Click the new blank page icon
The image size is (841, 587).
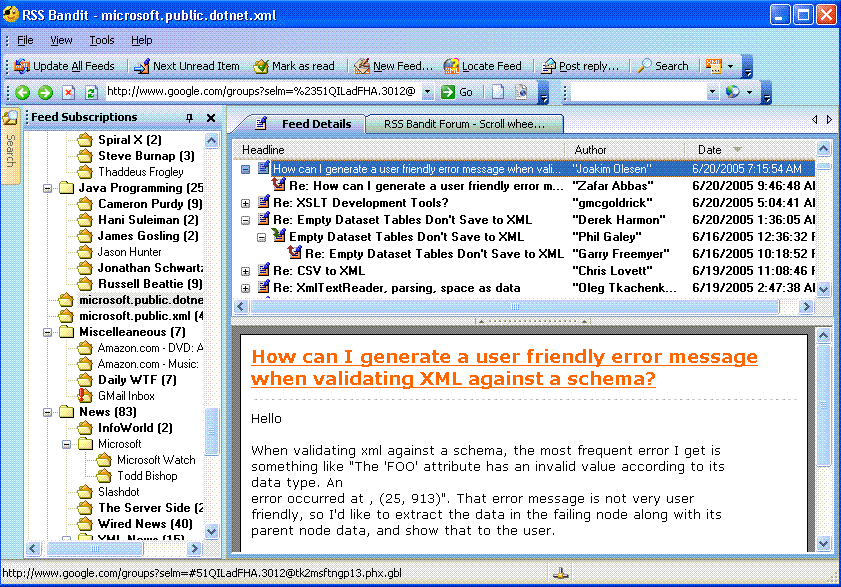coord(498,92)
